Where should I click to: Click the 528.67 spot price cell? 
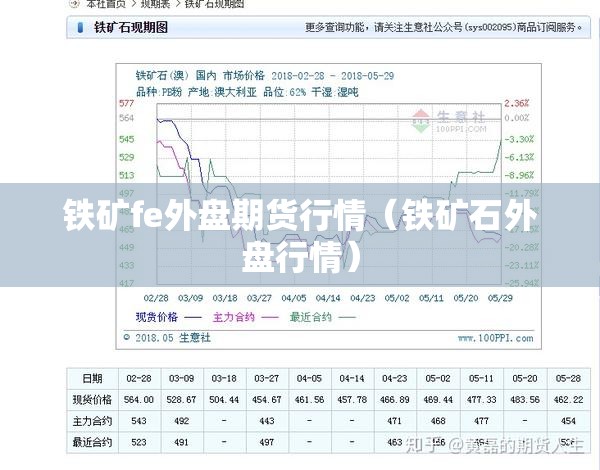coord(181,400)
